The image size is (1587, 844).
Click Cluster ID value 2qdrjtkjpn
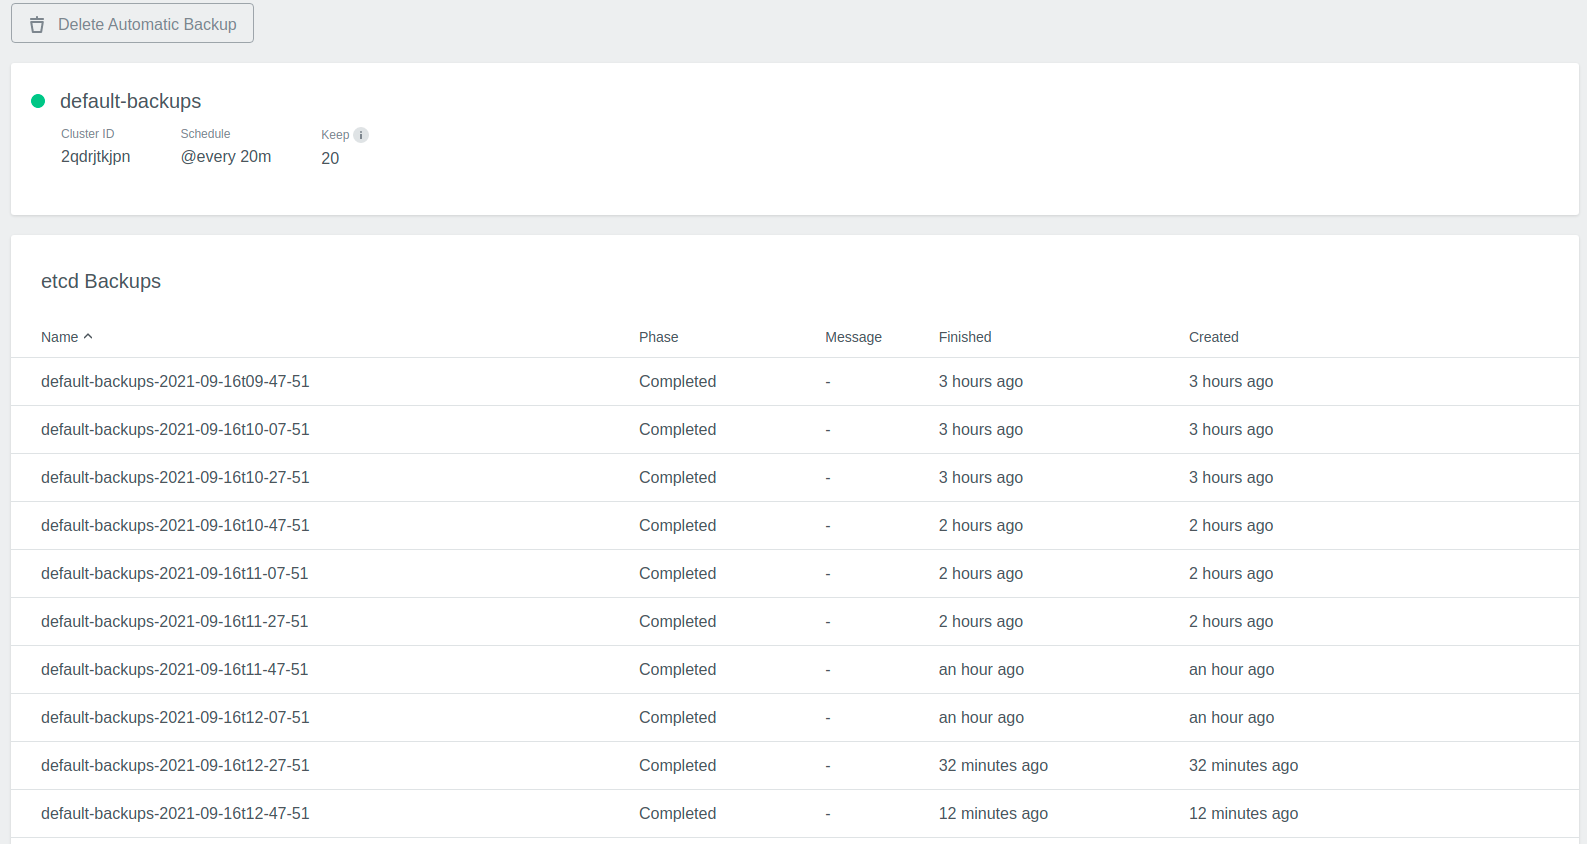click(x=96, y=157)
